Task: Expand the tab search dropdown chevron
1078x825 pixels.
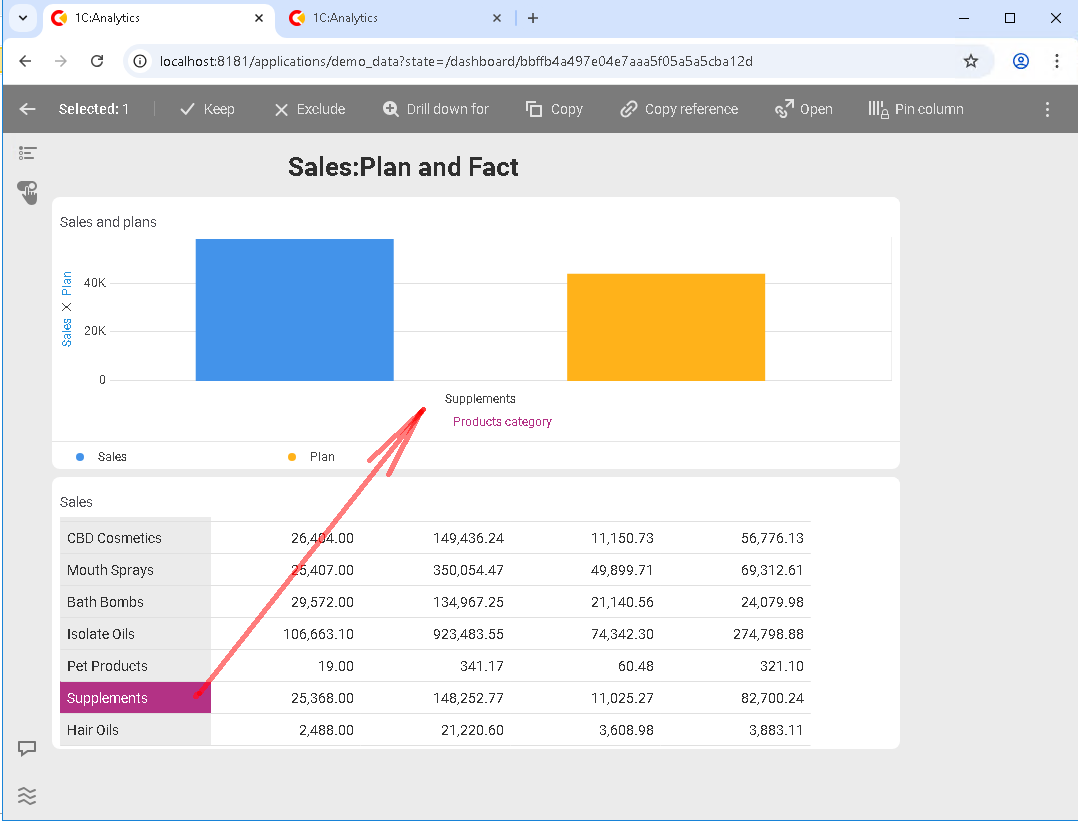Action: click(x=23, y=18)
